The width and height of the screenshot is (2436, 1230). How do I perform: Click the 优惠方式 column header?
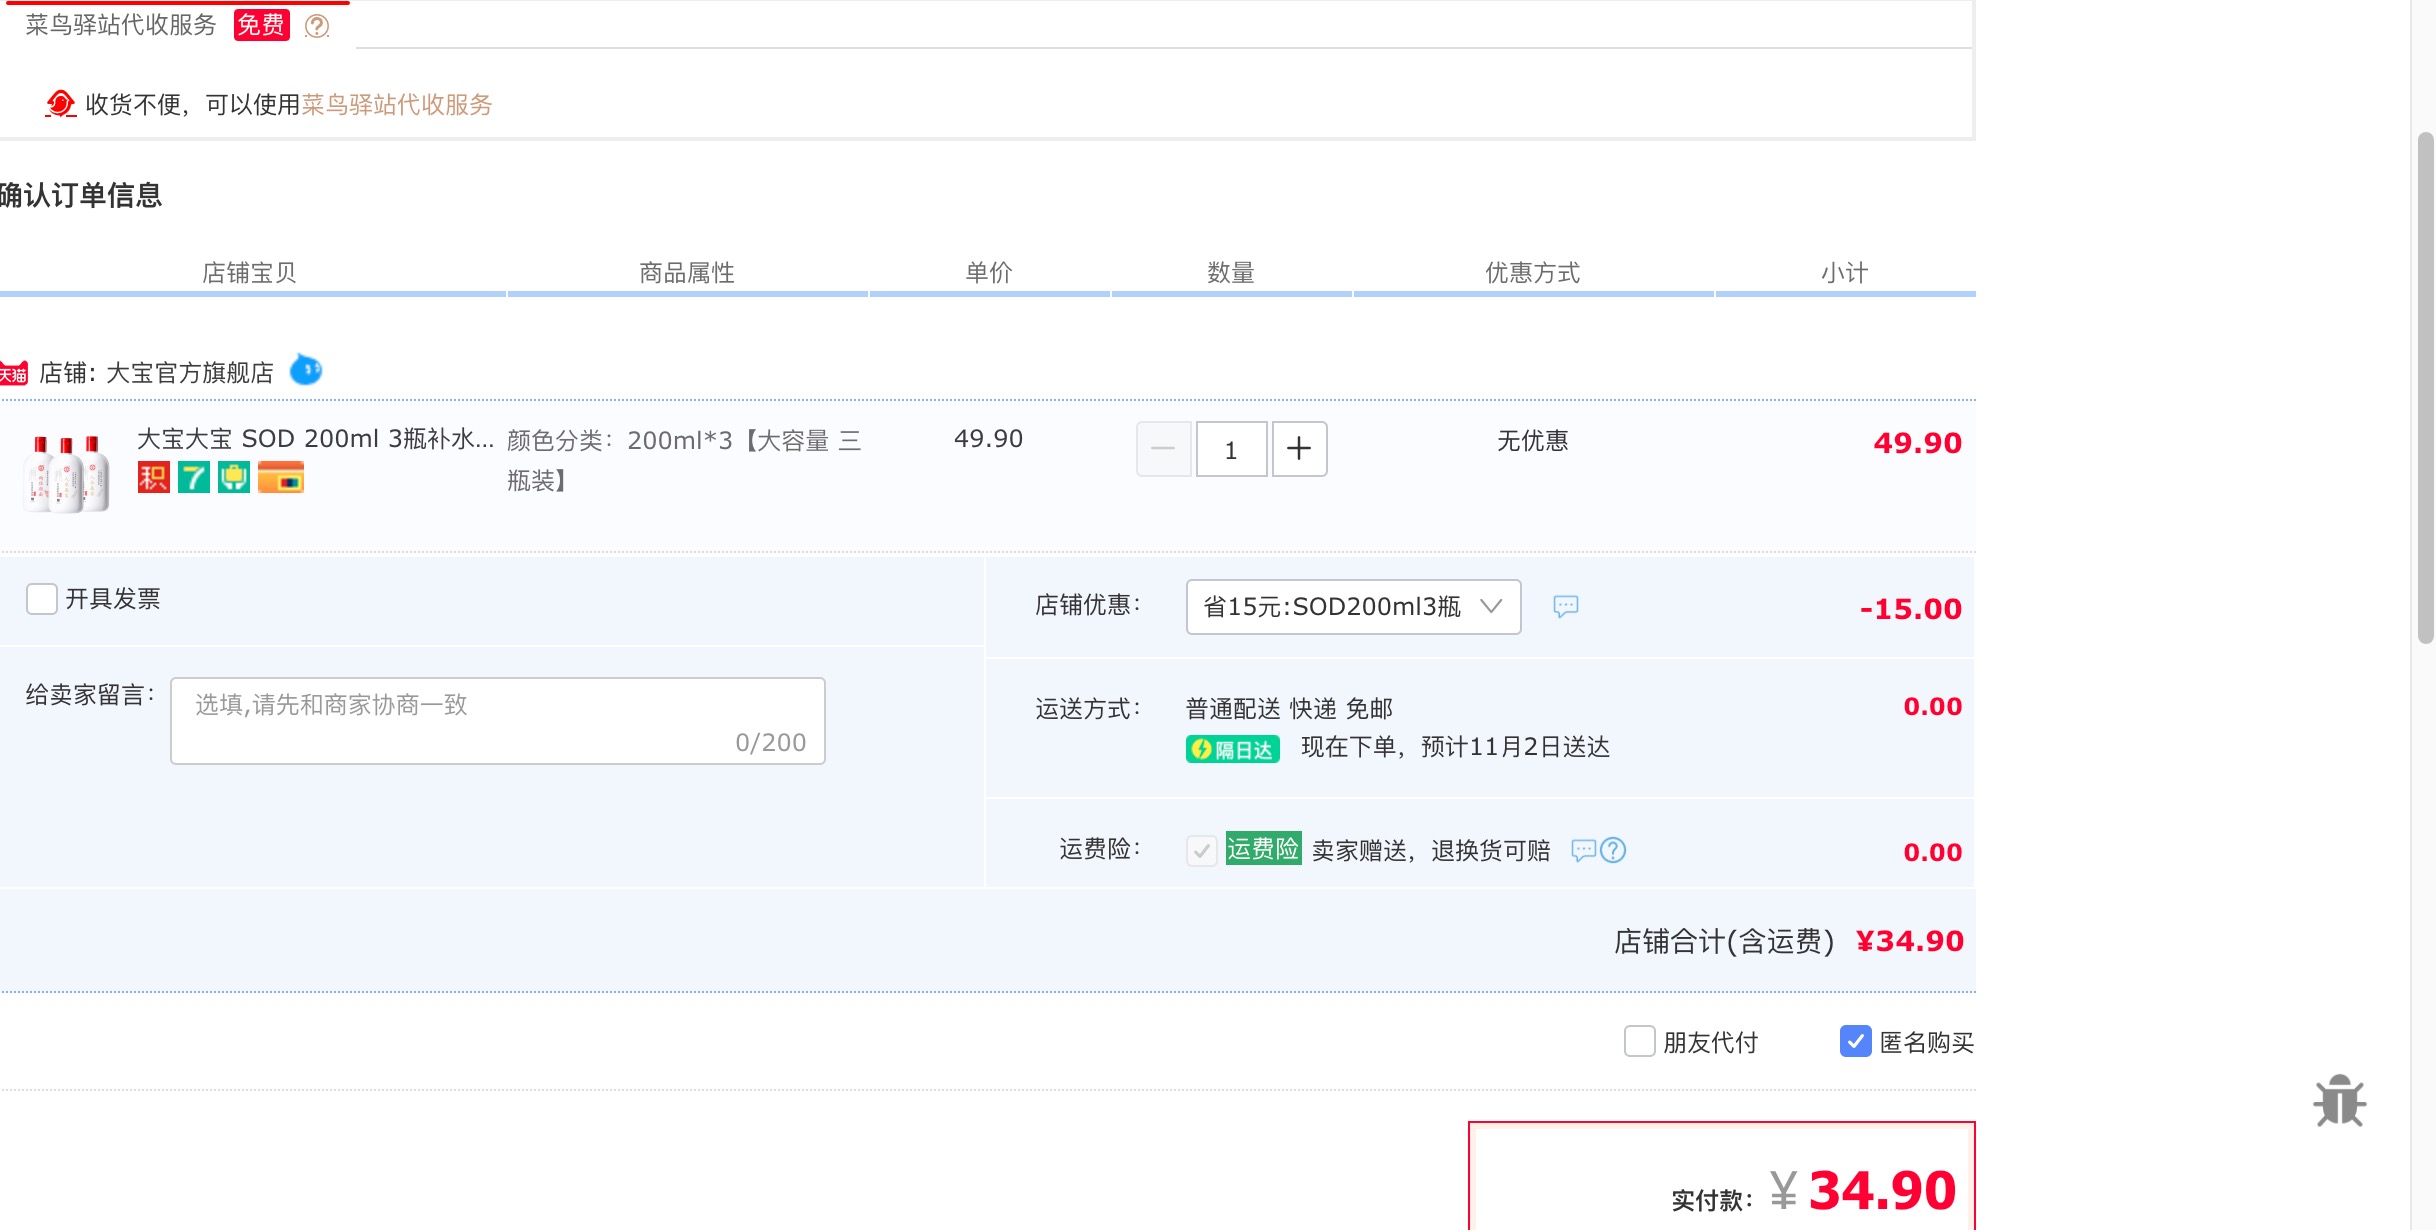[1533, 272]
